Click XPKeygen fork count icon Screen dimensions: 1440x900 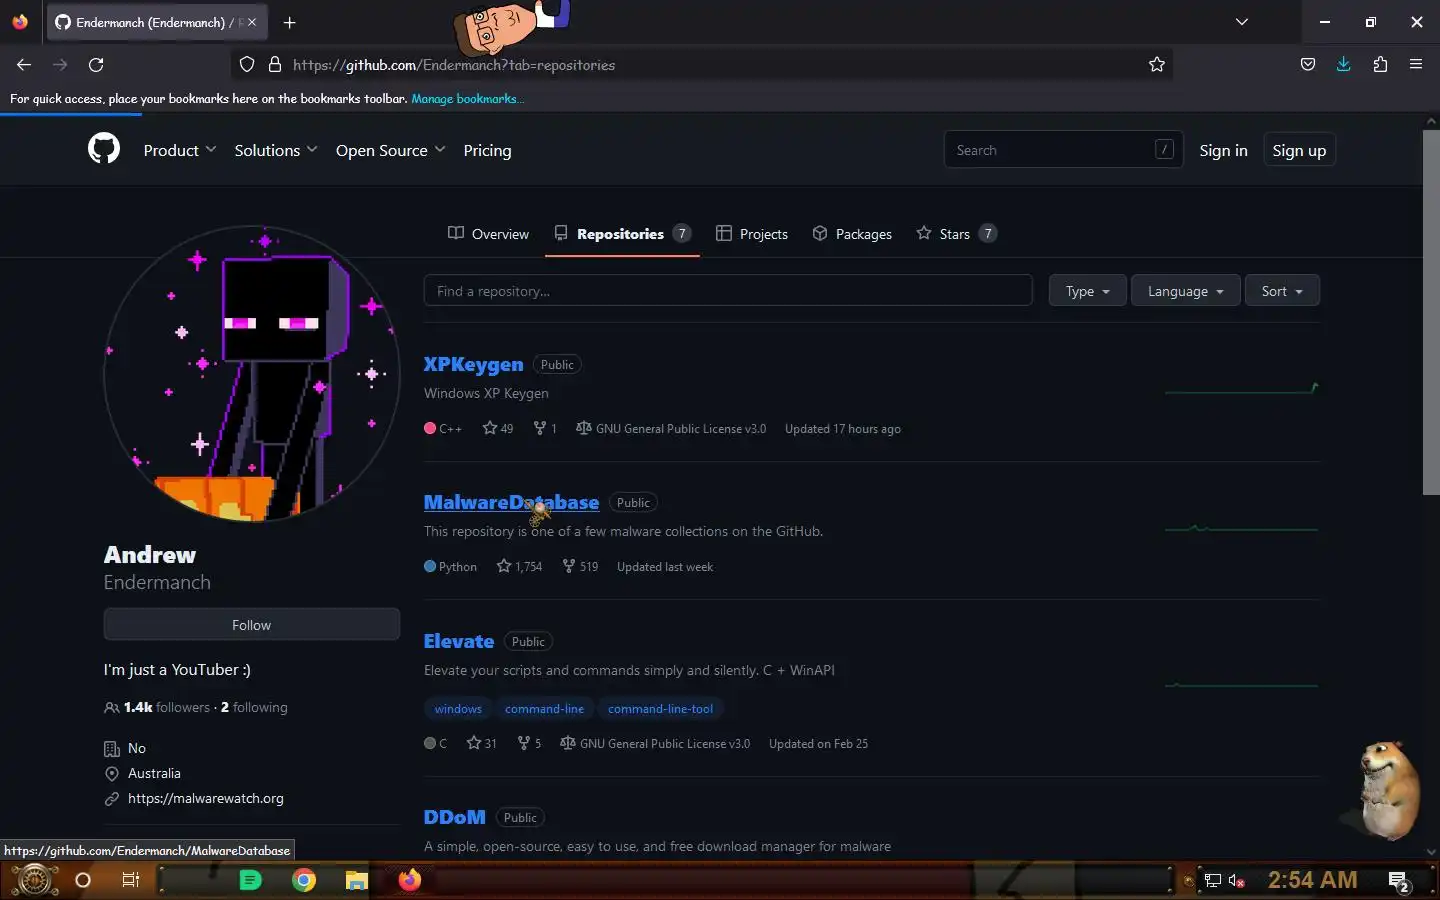point(540,428)
